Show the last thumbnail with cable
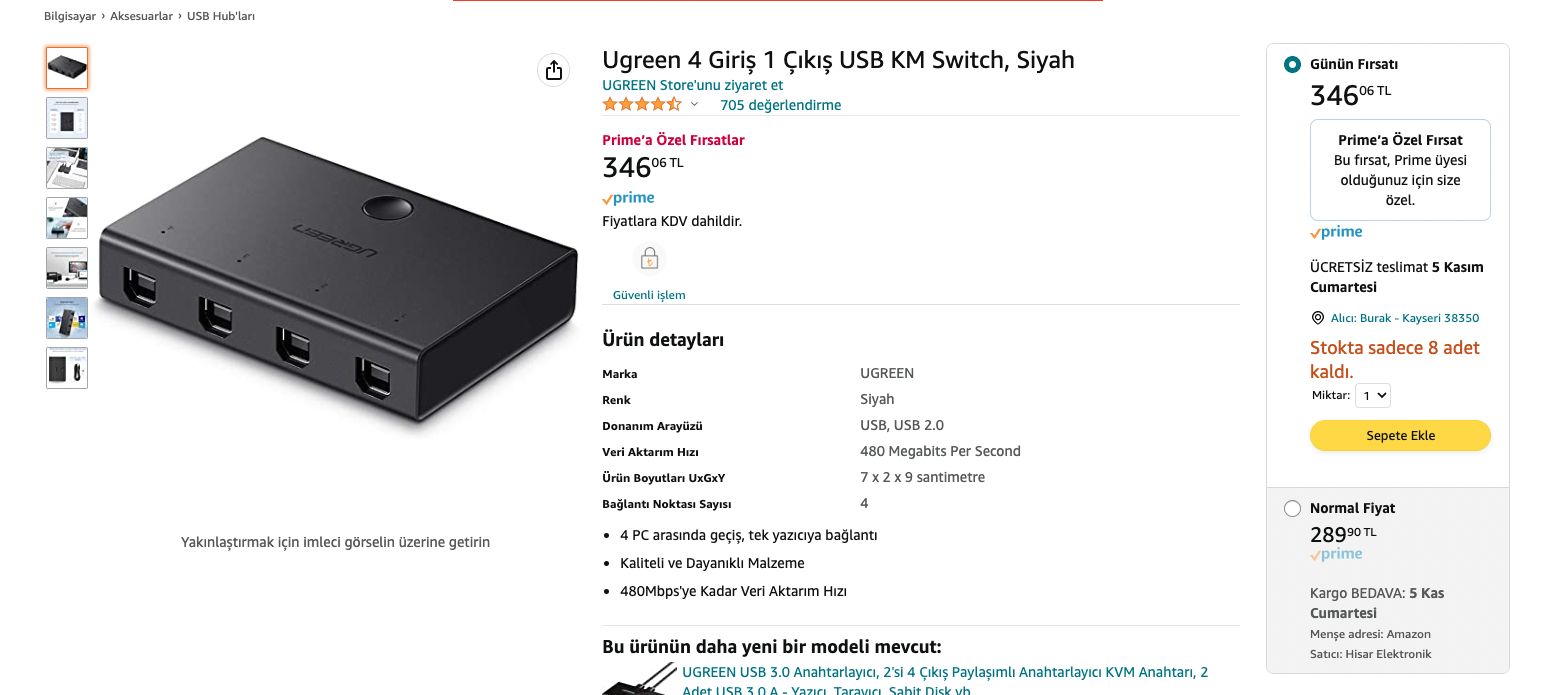Image resolution: width=1564 pixels, height=695 pixels. [x=67, y=368]
